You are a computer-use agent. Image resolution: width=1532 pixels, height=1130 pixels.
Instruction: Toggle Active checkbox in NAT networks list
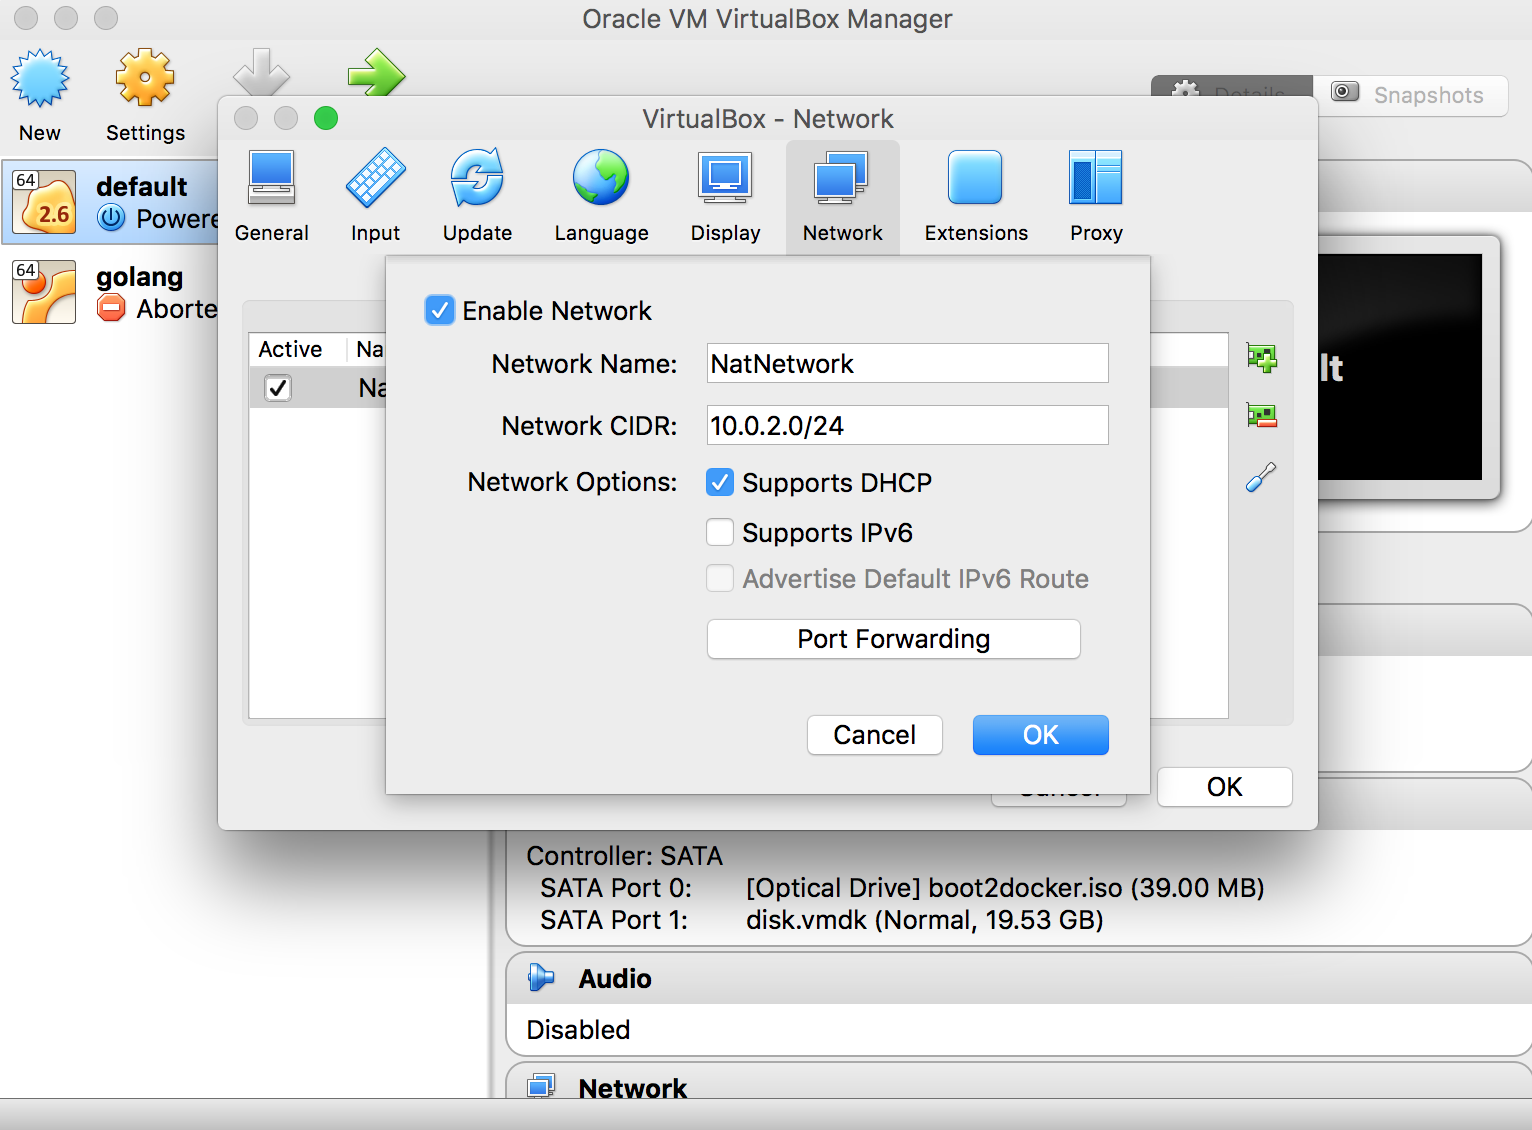point(278,387)
